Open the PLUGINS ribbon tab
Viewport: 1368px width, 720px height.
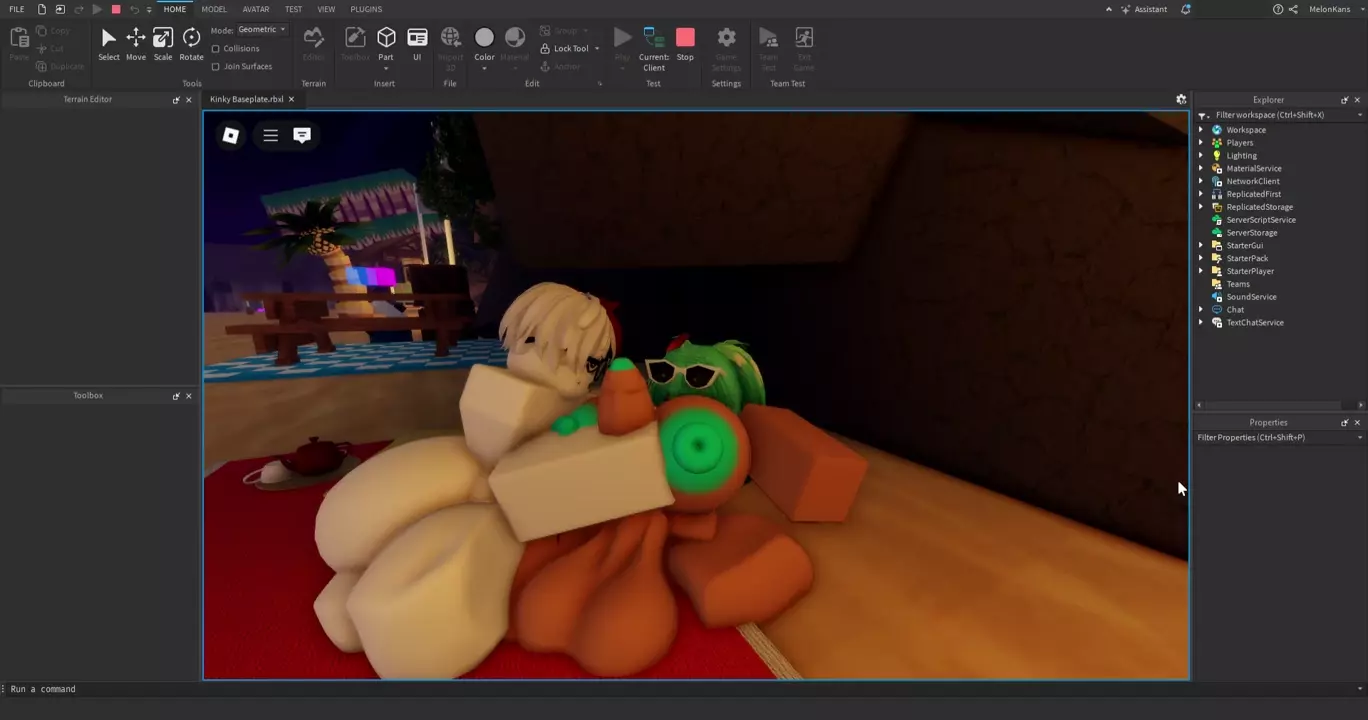[x=366, y=9]
